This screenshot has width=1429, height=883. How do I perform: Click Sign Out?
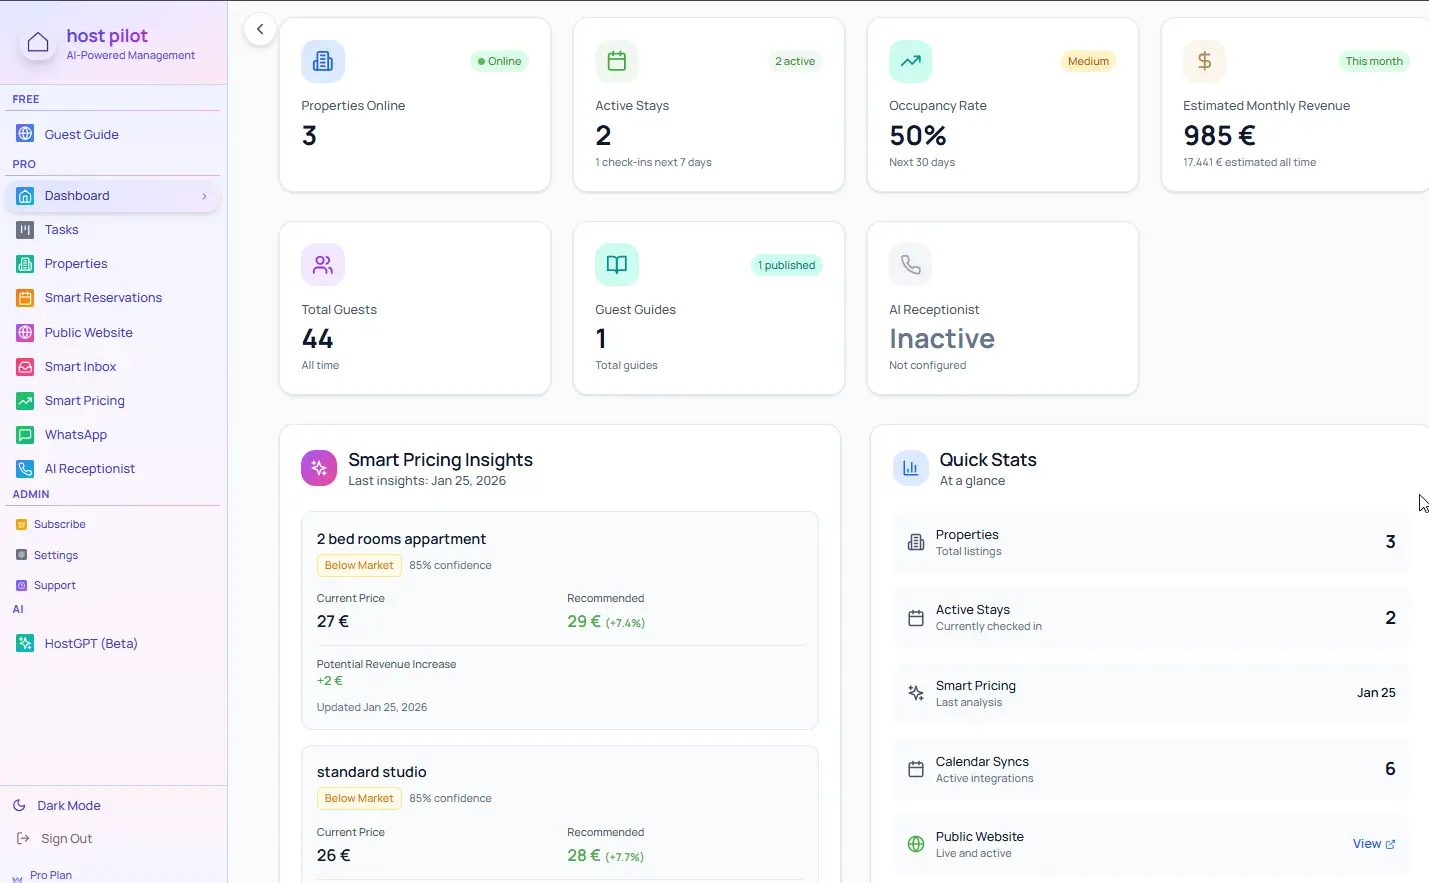point(67,838)
